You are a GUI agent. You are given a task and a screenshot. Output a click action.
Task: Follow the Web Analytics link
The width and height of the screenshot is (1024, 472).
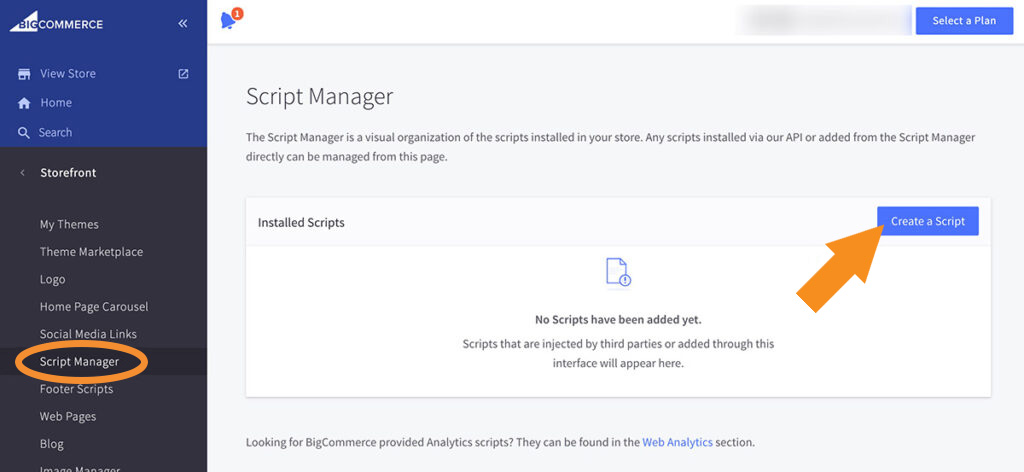click(x=677, y=442)
